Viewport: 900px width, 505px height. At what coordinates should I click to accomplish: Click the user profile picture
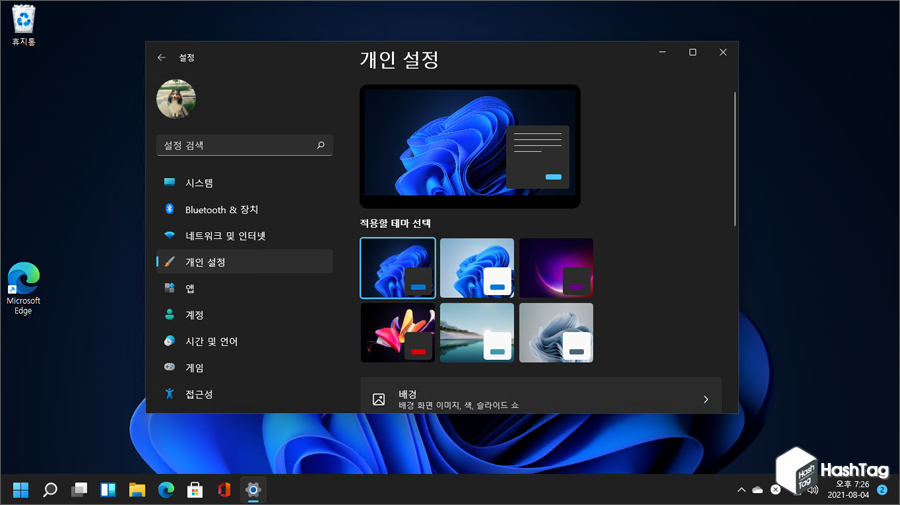coord(176,99)
